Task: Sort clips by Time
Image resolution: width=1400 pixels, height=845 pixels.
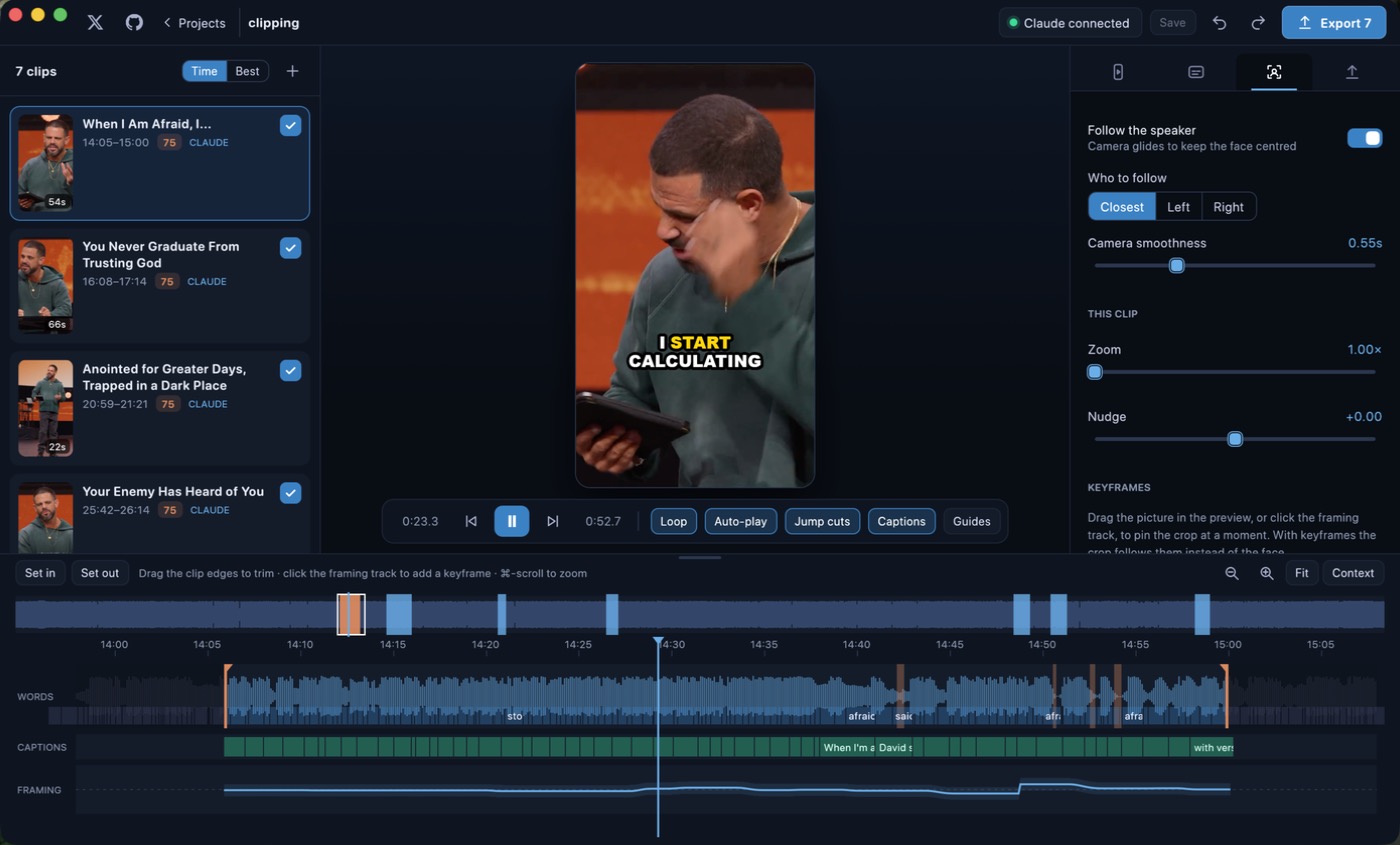Action: (x=204, y=71)
